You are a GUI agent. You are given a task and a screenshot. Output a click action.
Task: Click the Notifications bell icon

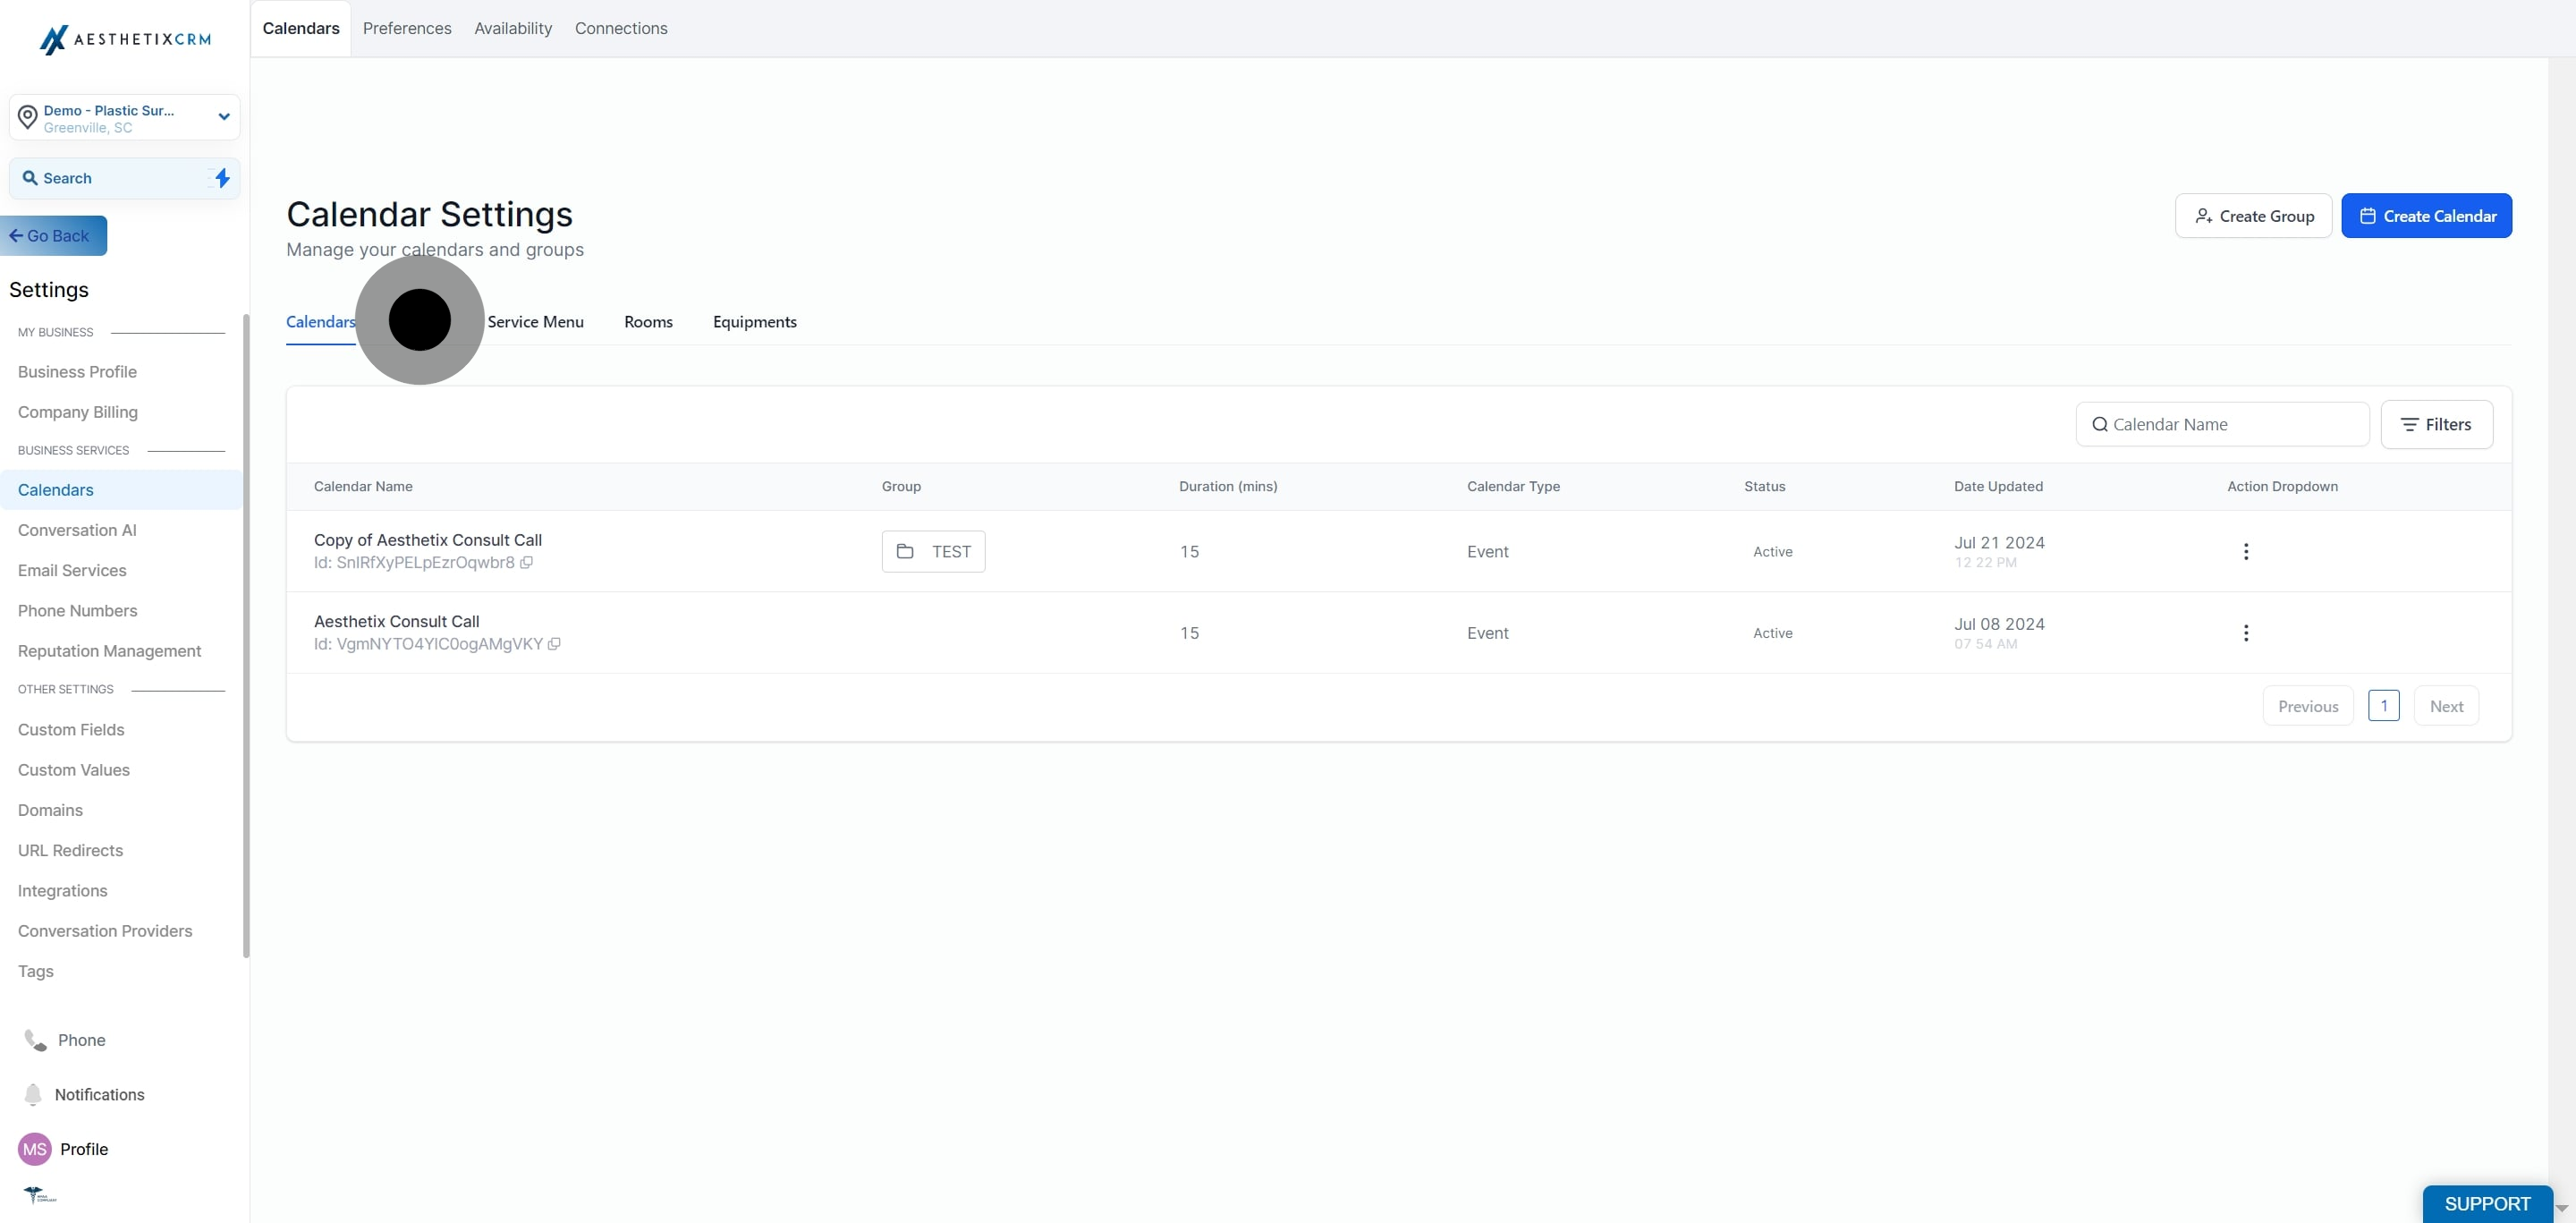click(x=34, y=1095)
